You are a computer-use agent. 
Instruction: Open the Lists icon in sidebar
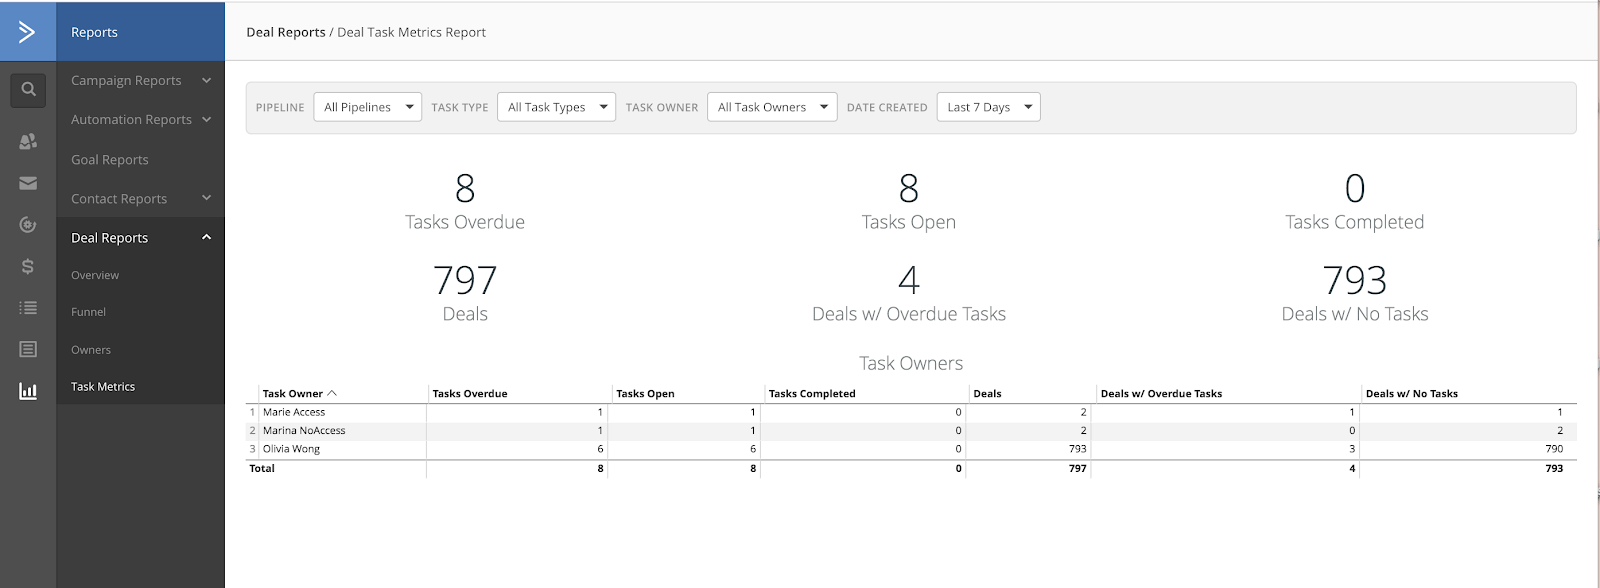(28, 308)
